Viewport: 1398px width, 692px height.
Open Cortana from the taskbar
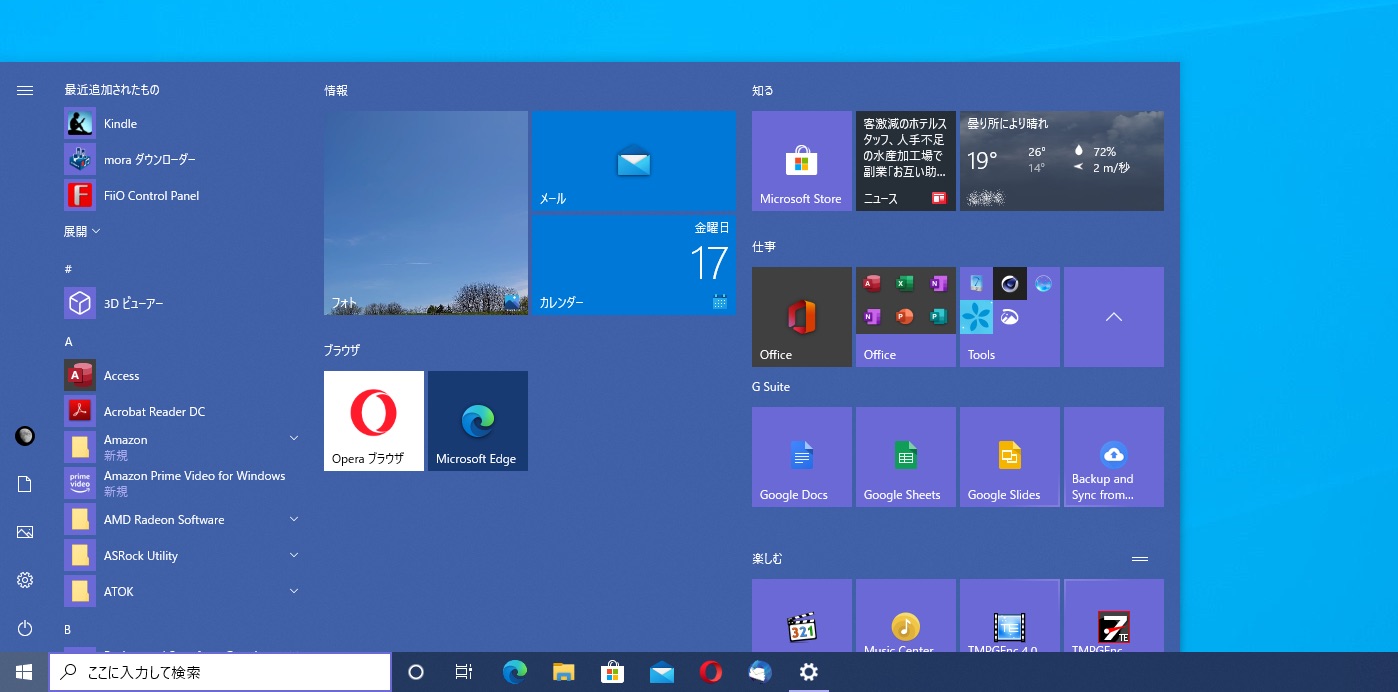(416, 672)
